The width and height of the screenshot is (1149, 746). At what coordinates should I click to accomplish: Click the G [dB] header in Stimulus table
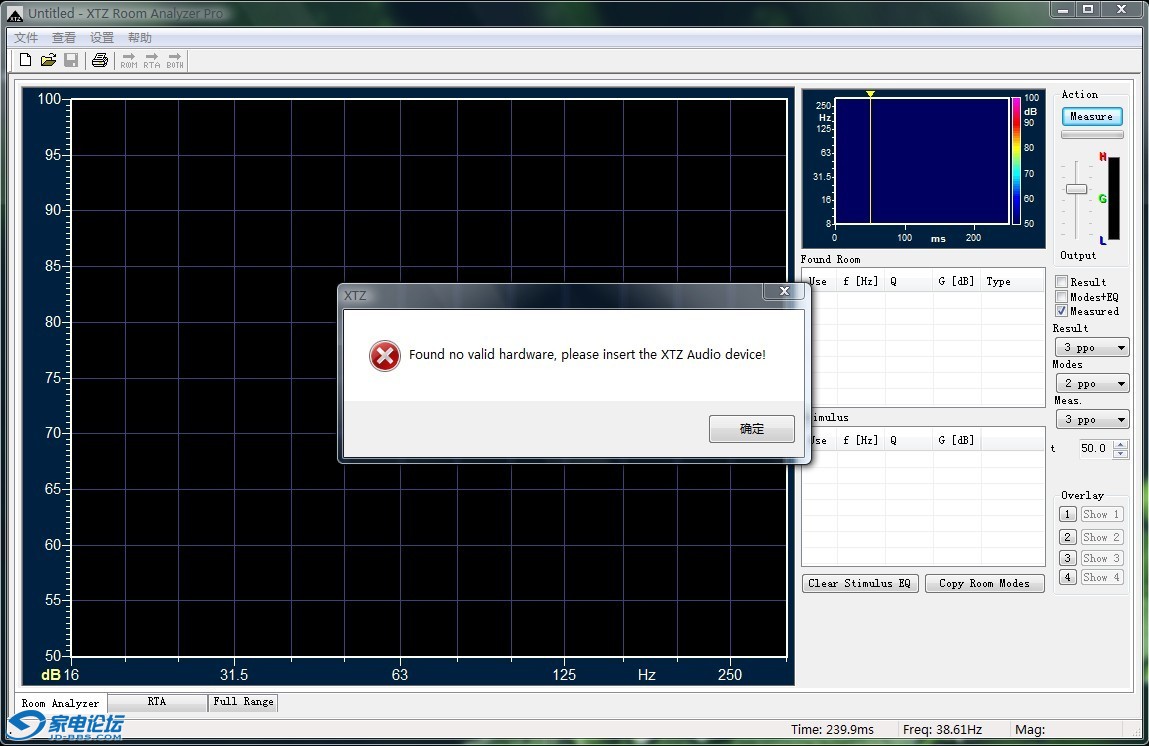(956, 440)
